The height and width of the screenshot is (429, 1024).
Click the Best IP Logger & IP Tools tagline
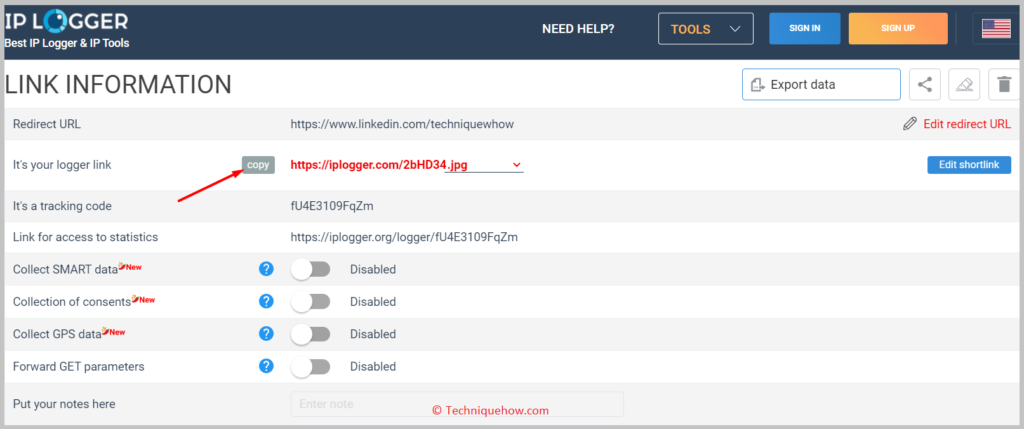(67, 43)
